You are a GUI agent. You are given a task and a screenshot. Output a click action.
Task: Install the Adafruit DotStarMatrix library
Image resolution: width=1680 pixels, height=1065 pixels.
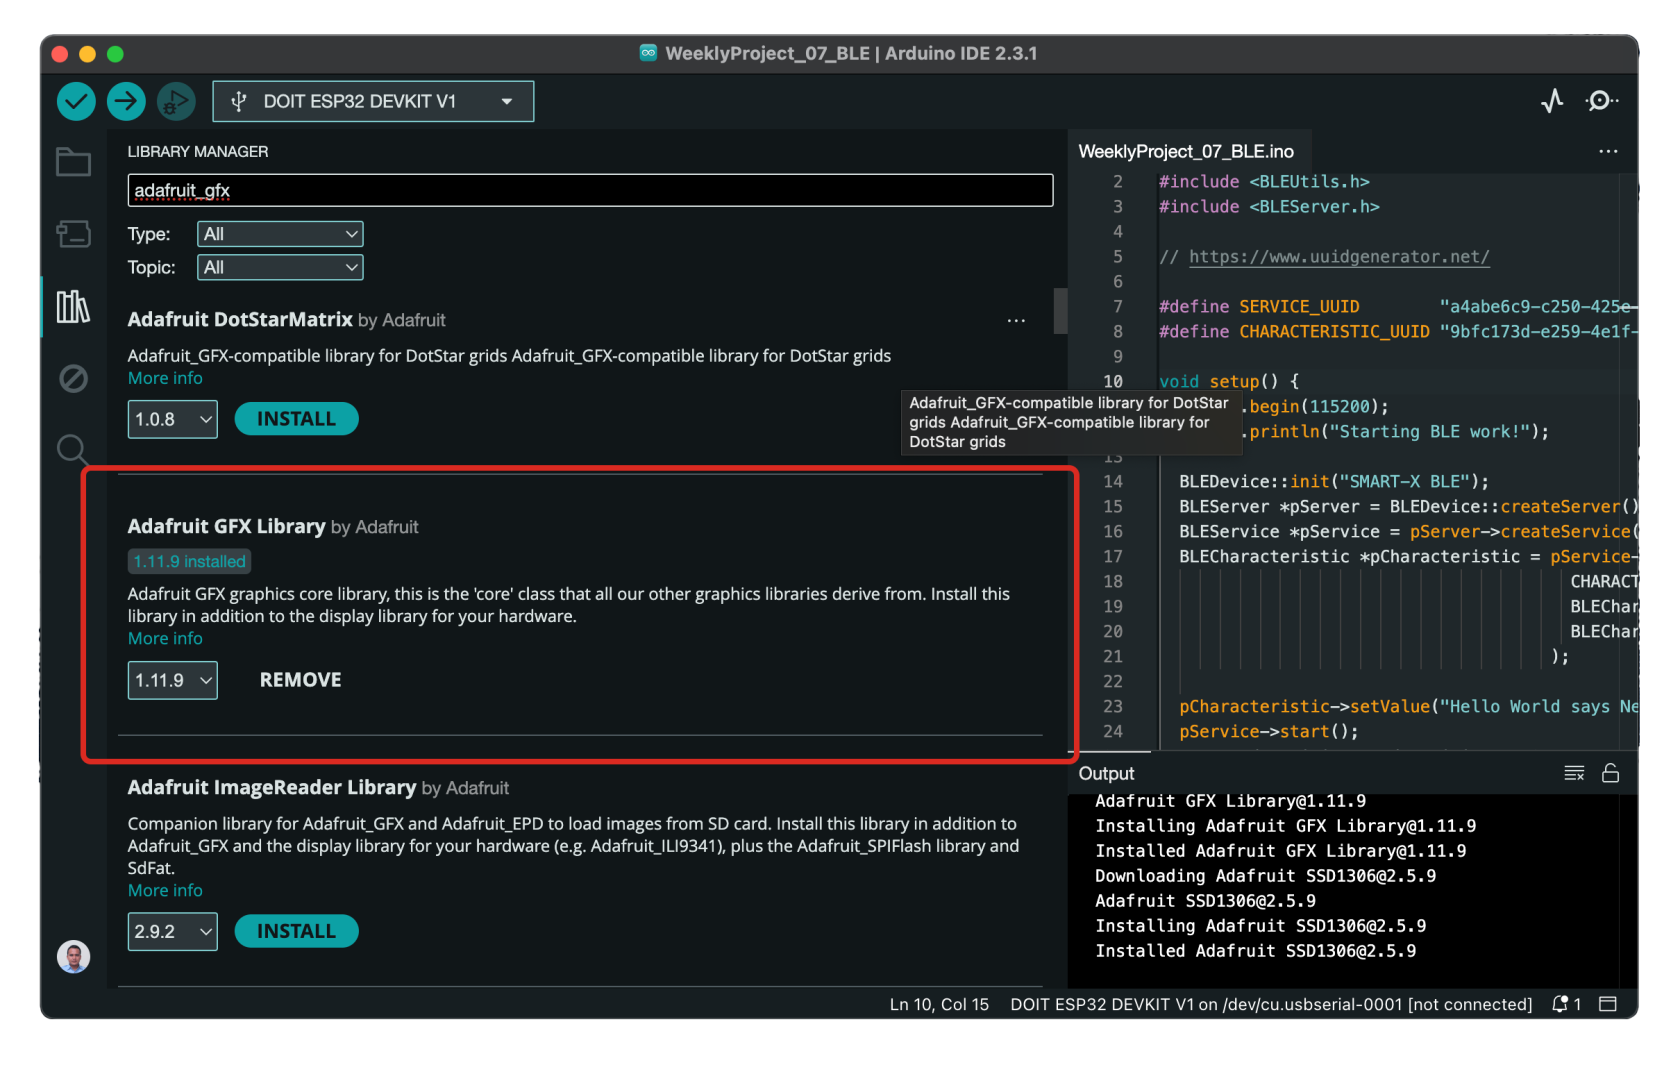pyautogui.click(x=296, y=419)
